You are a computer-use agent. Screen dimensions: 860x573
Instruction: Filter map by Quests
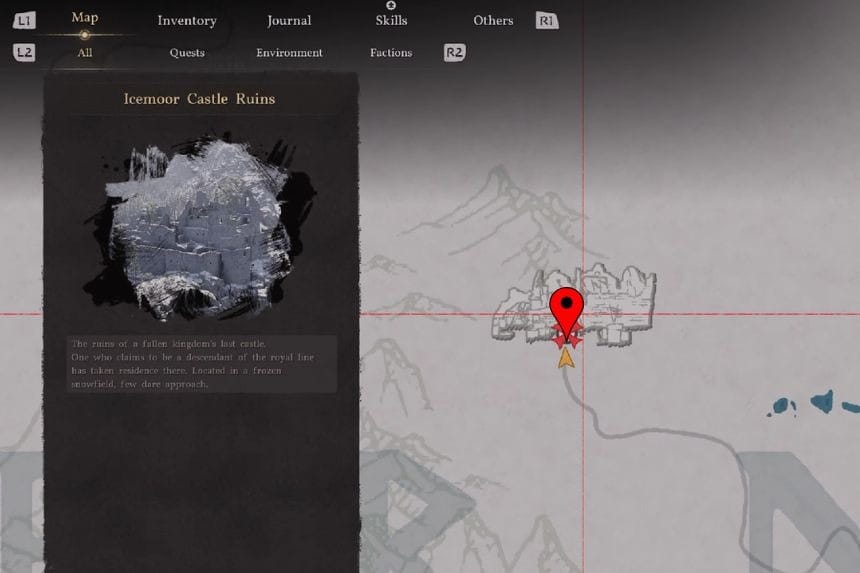tap(187, 53)
